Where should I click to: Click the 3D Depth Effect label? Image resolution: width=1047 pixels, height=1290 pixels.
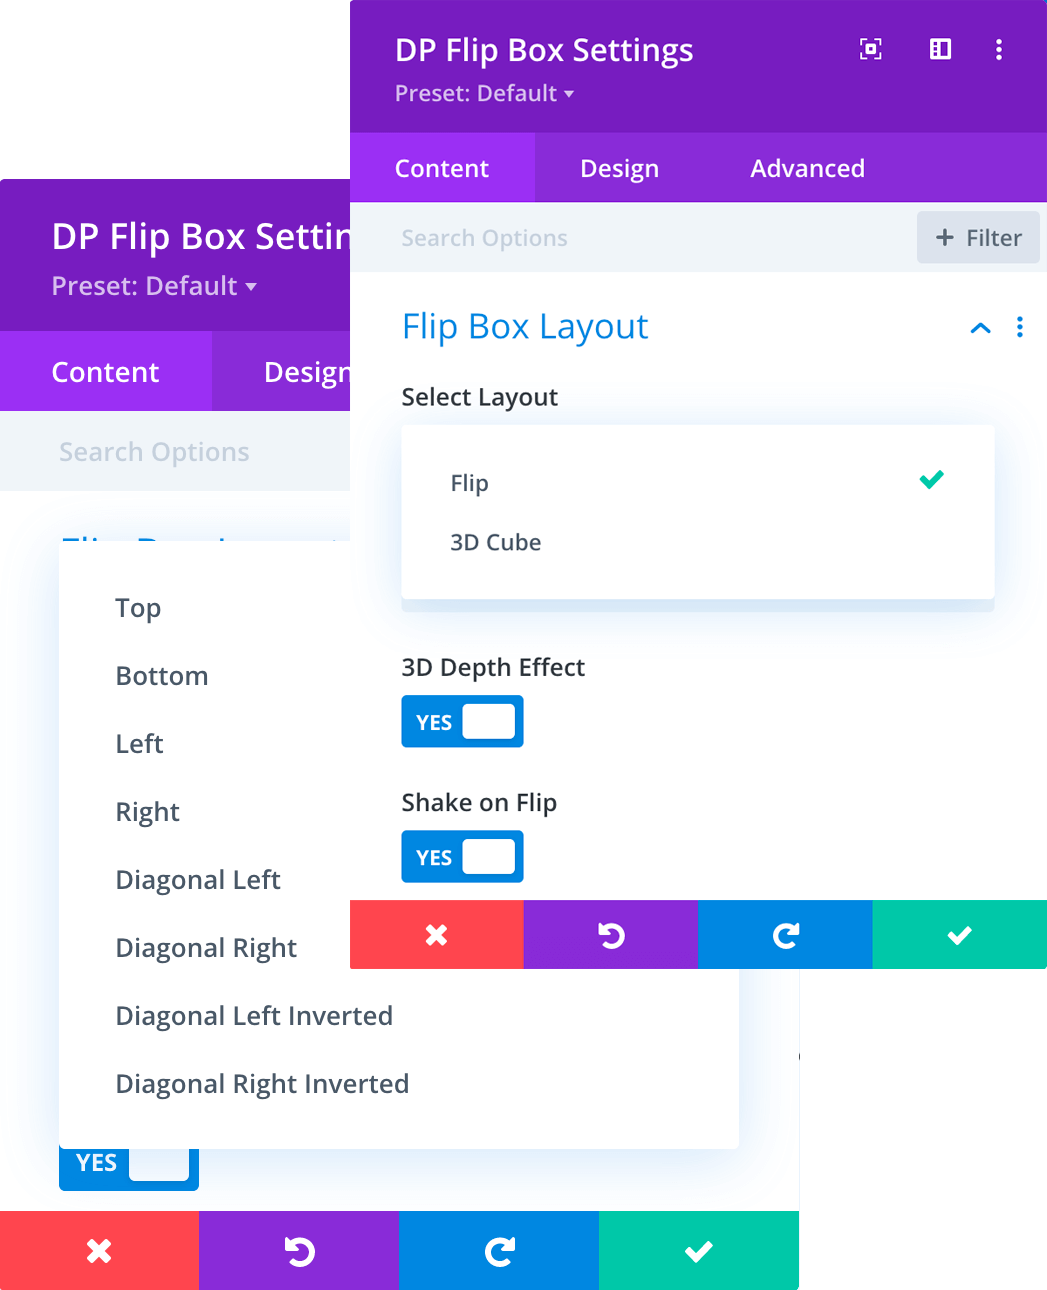click(493, 668)
